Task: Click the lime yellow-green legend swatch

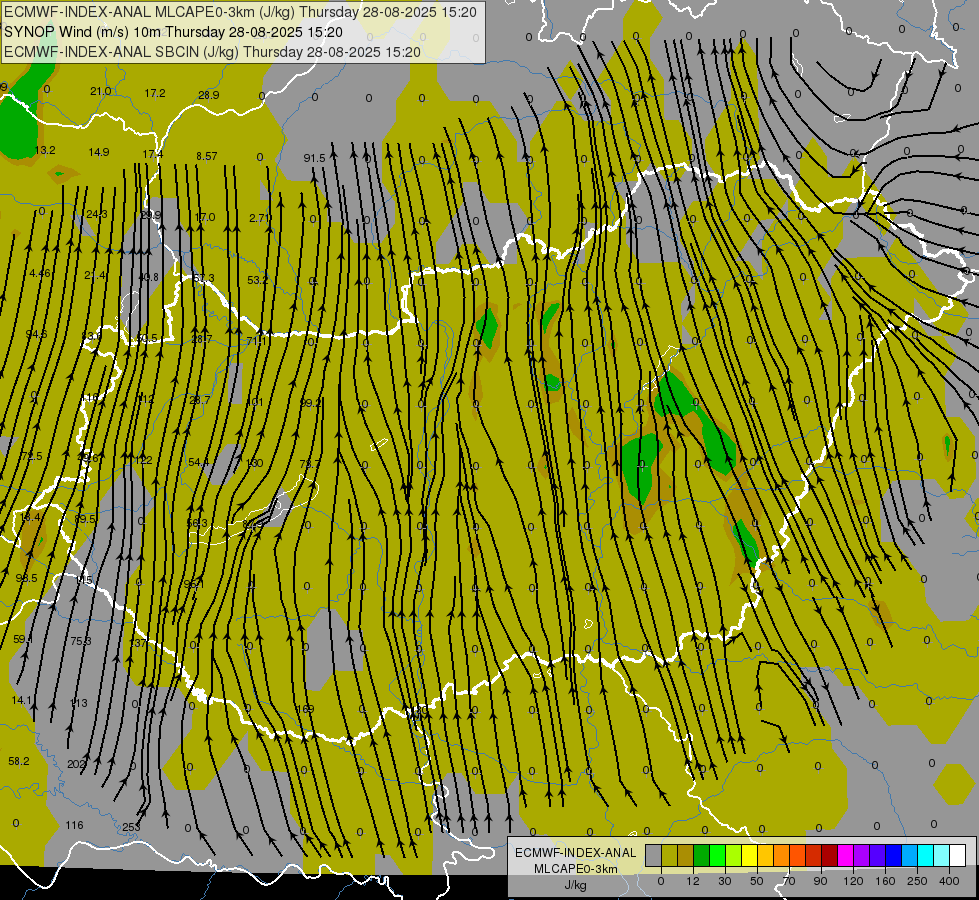Action: 734,855
